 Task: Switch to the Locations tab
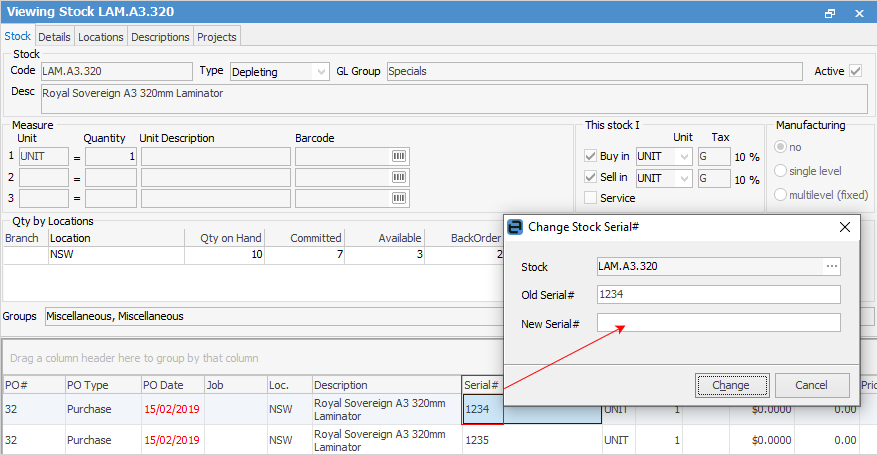pos(101,37)
